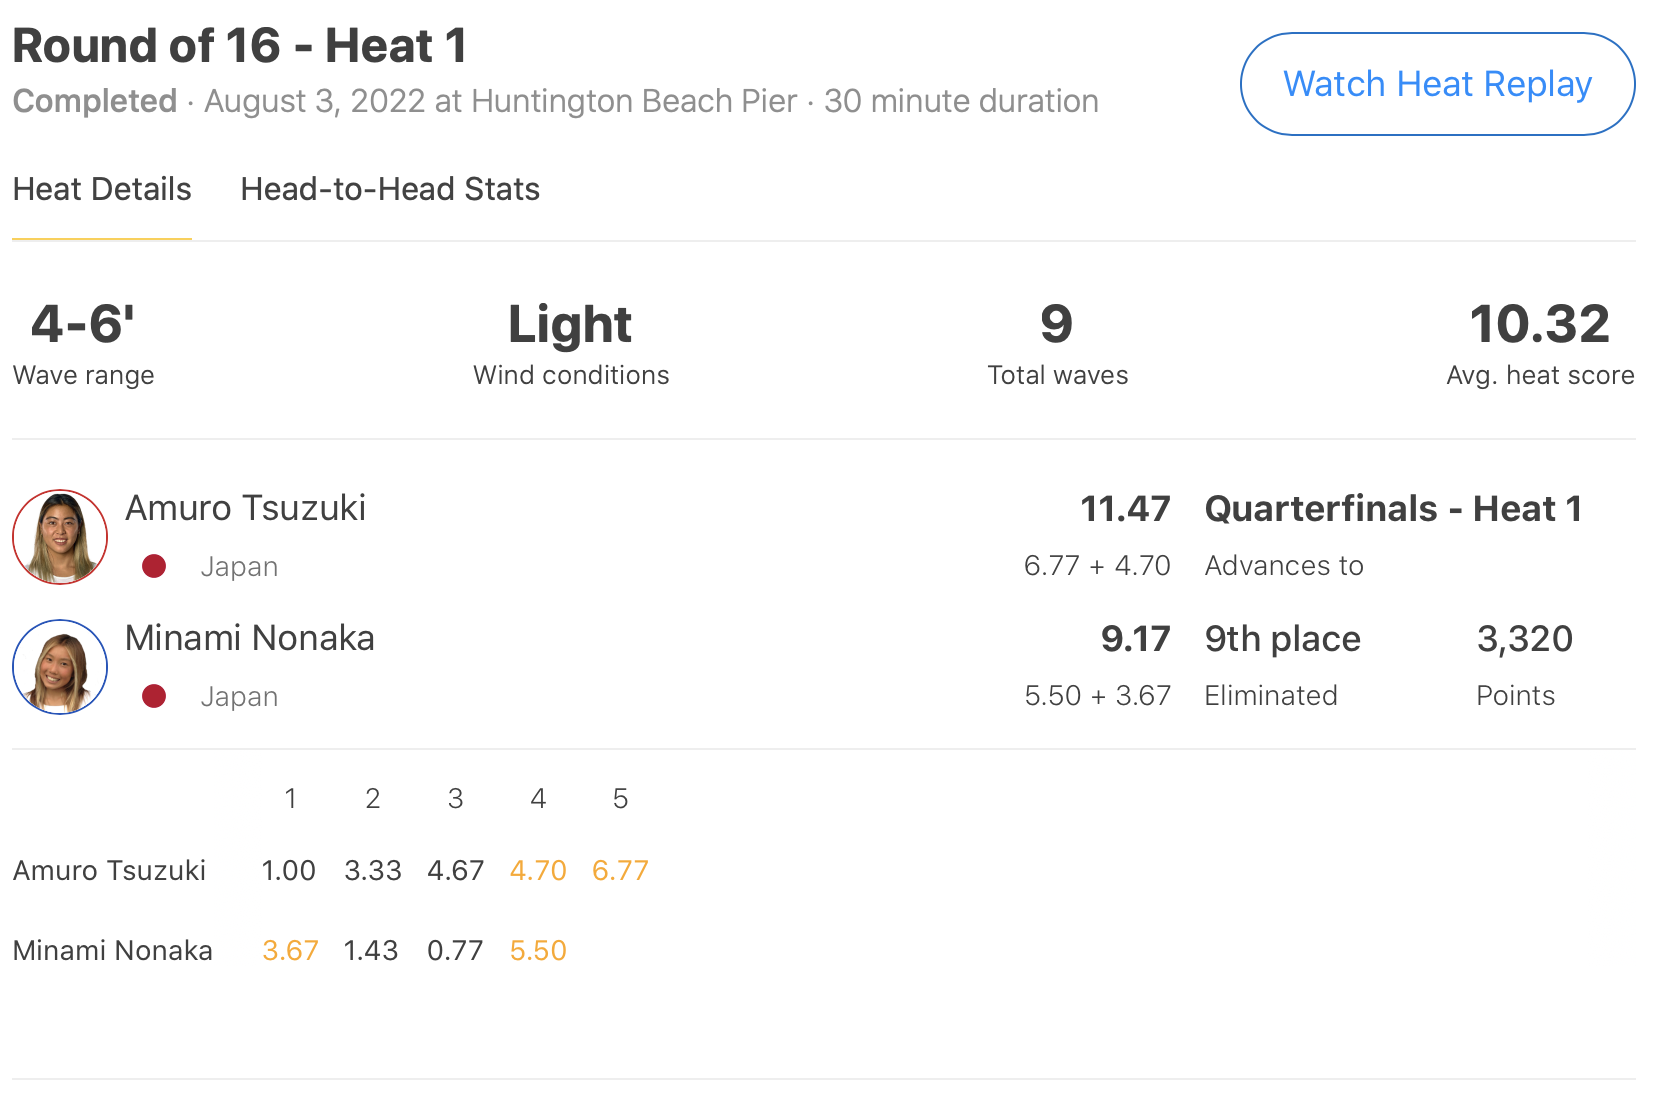The height and width of the screenshot is (1094, 1658).
Task: Click the 10.32 average heat score
Action: click(x=1539, y=325)
